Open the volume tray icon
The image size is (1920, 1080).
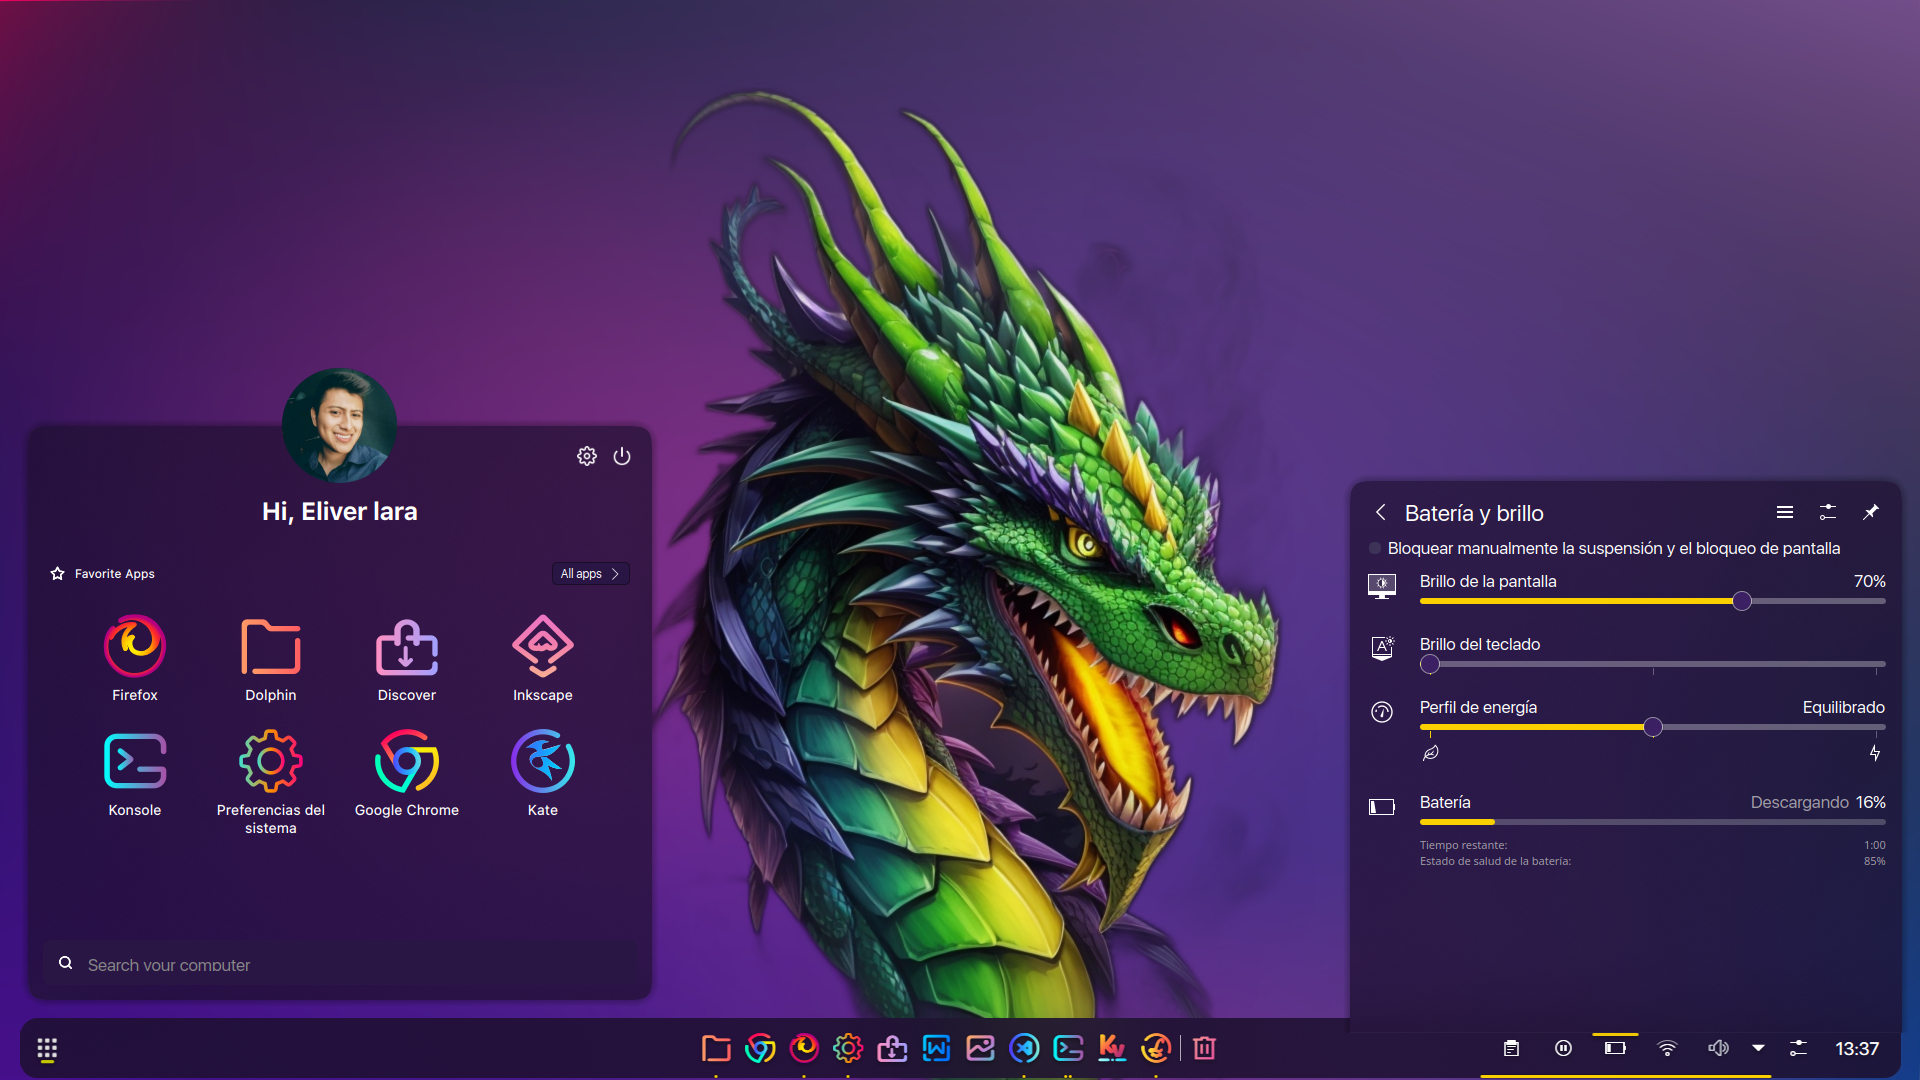pos(1718,1048)
